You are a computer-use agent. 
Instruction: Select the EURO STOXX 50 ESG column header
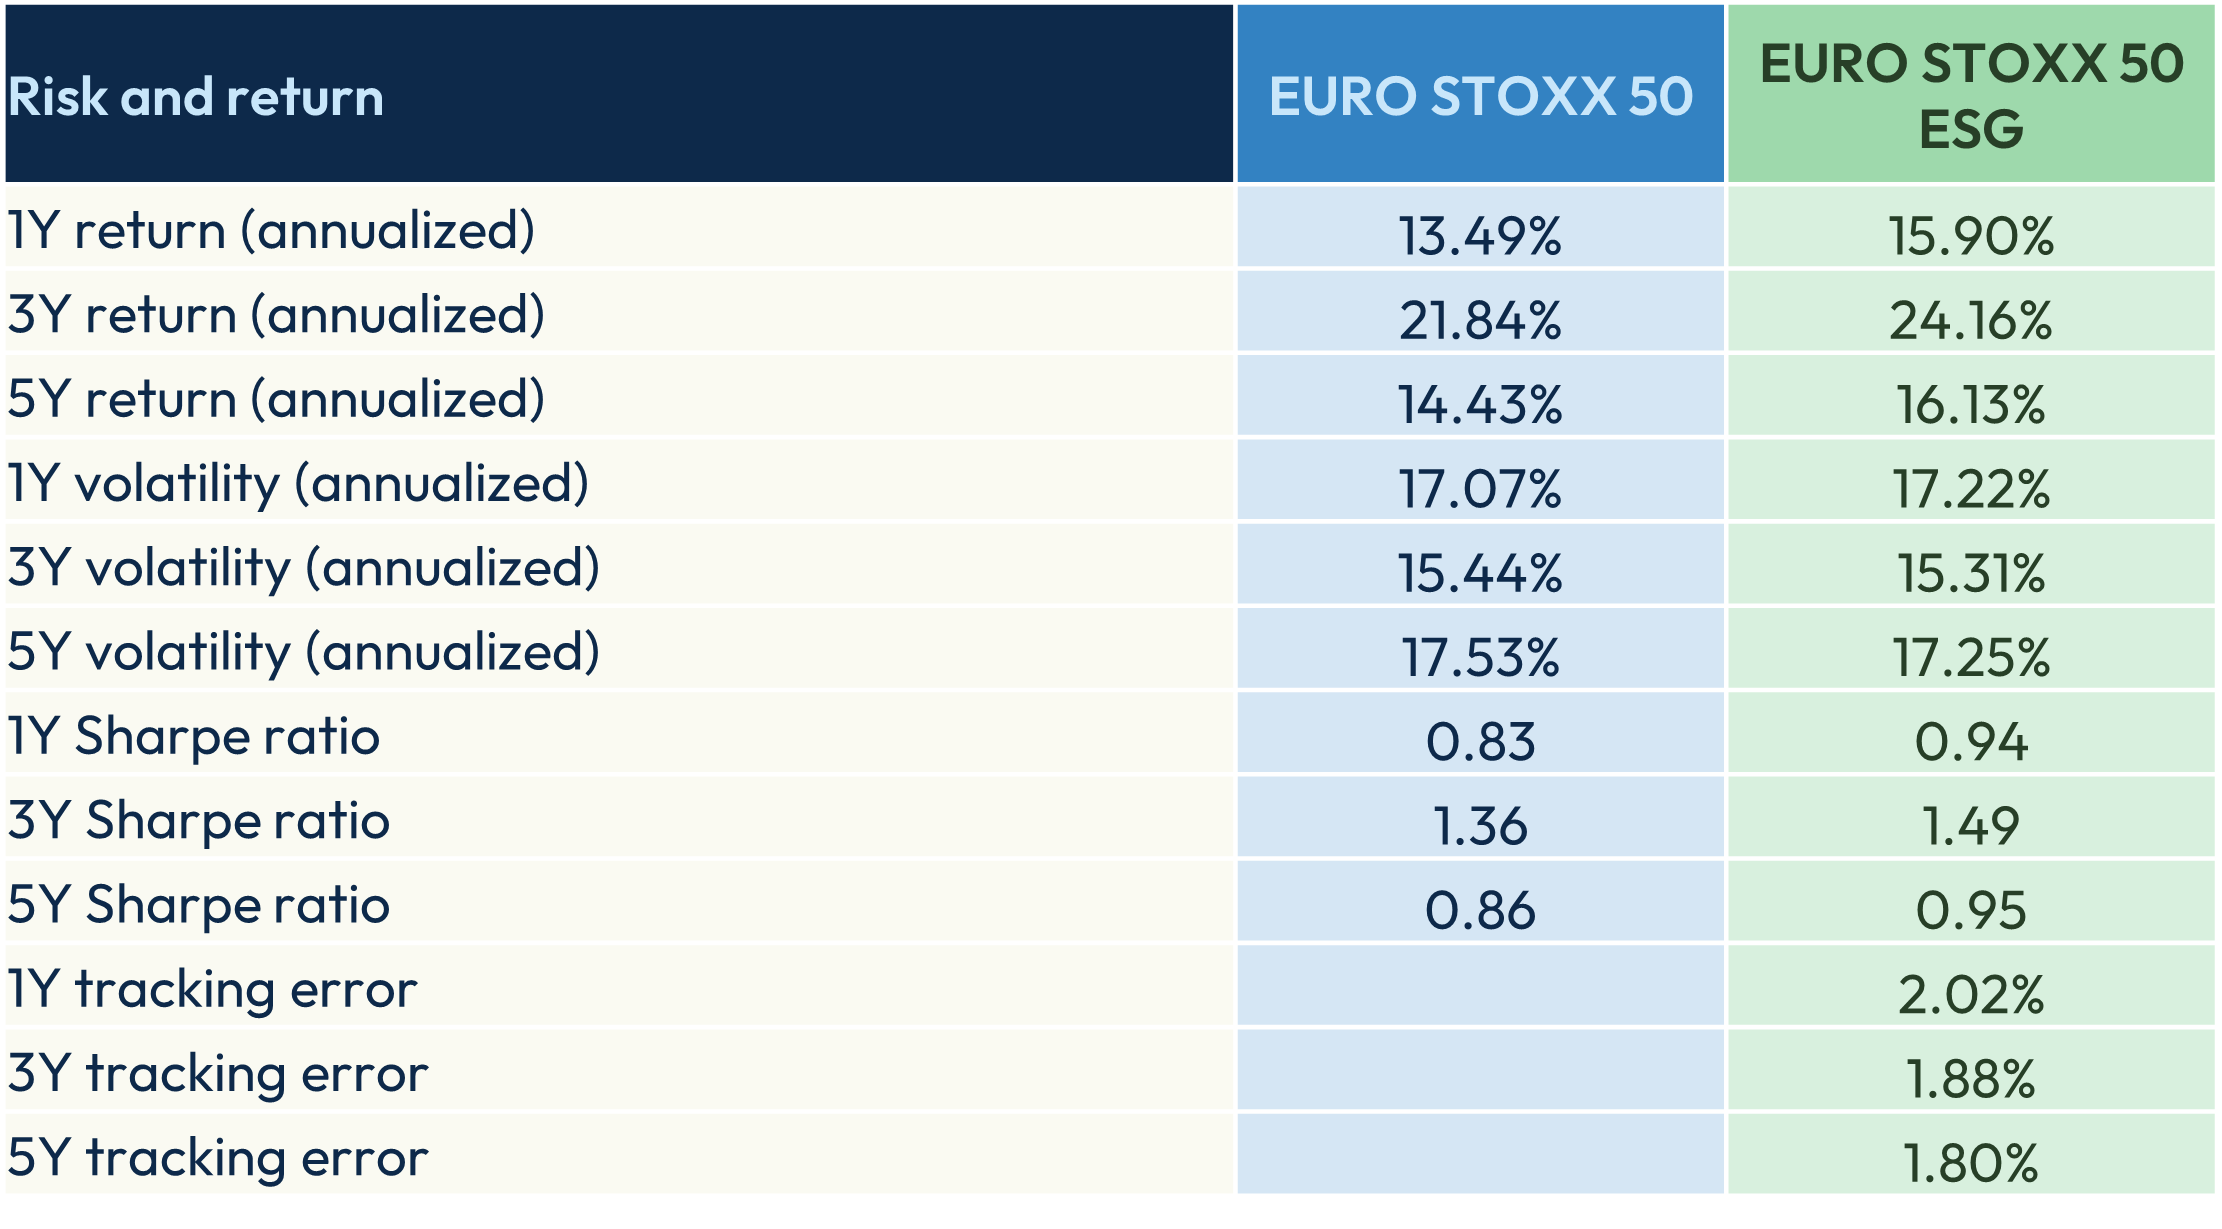point(1971,95)
